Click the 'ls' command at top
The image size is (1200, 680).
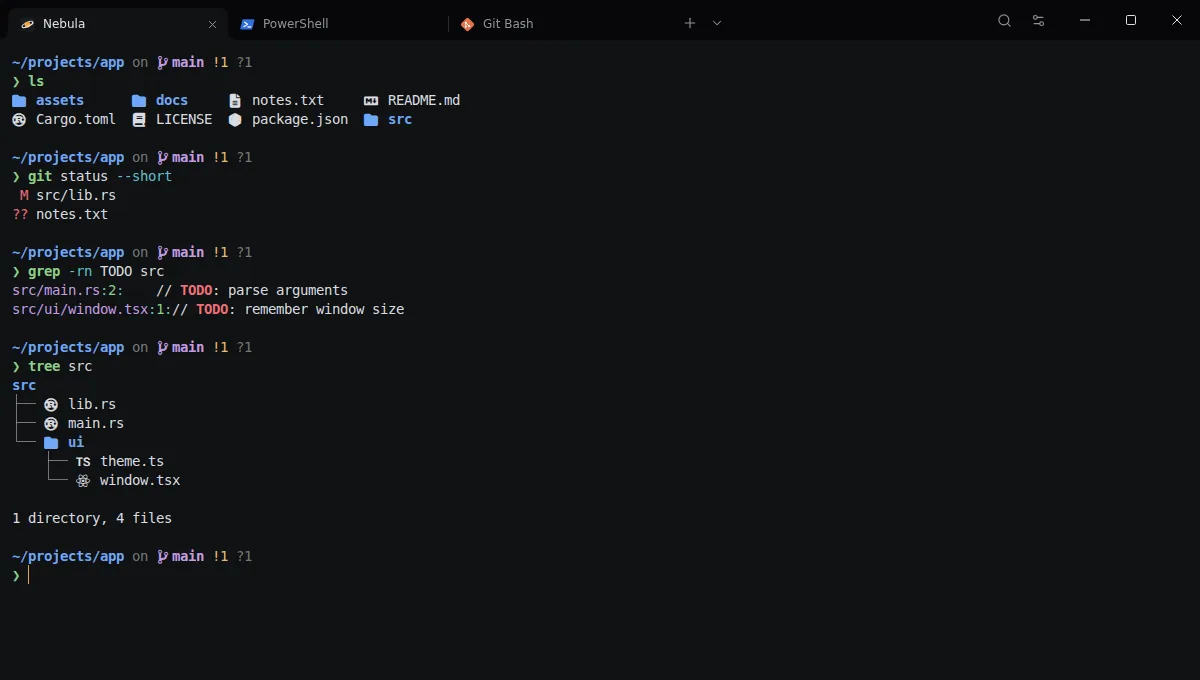click(x=36, y=81)
